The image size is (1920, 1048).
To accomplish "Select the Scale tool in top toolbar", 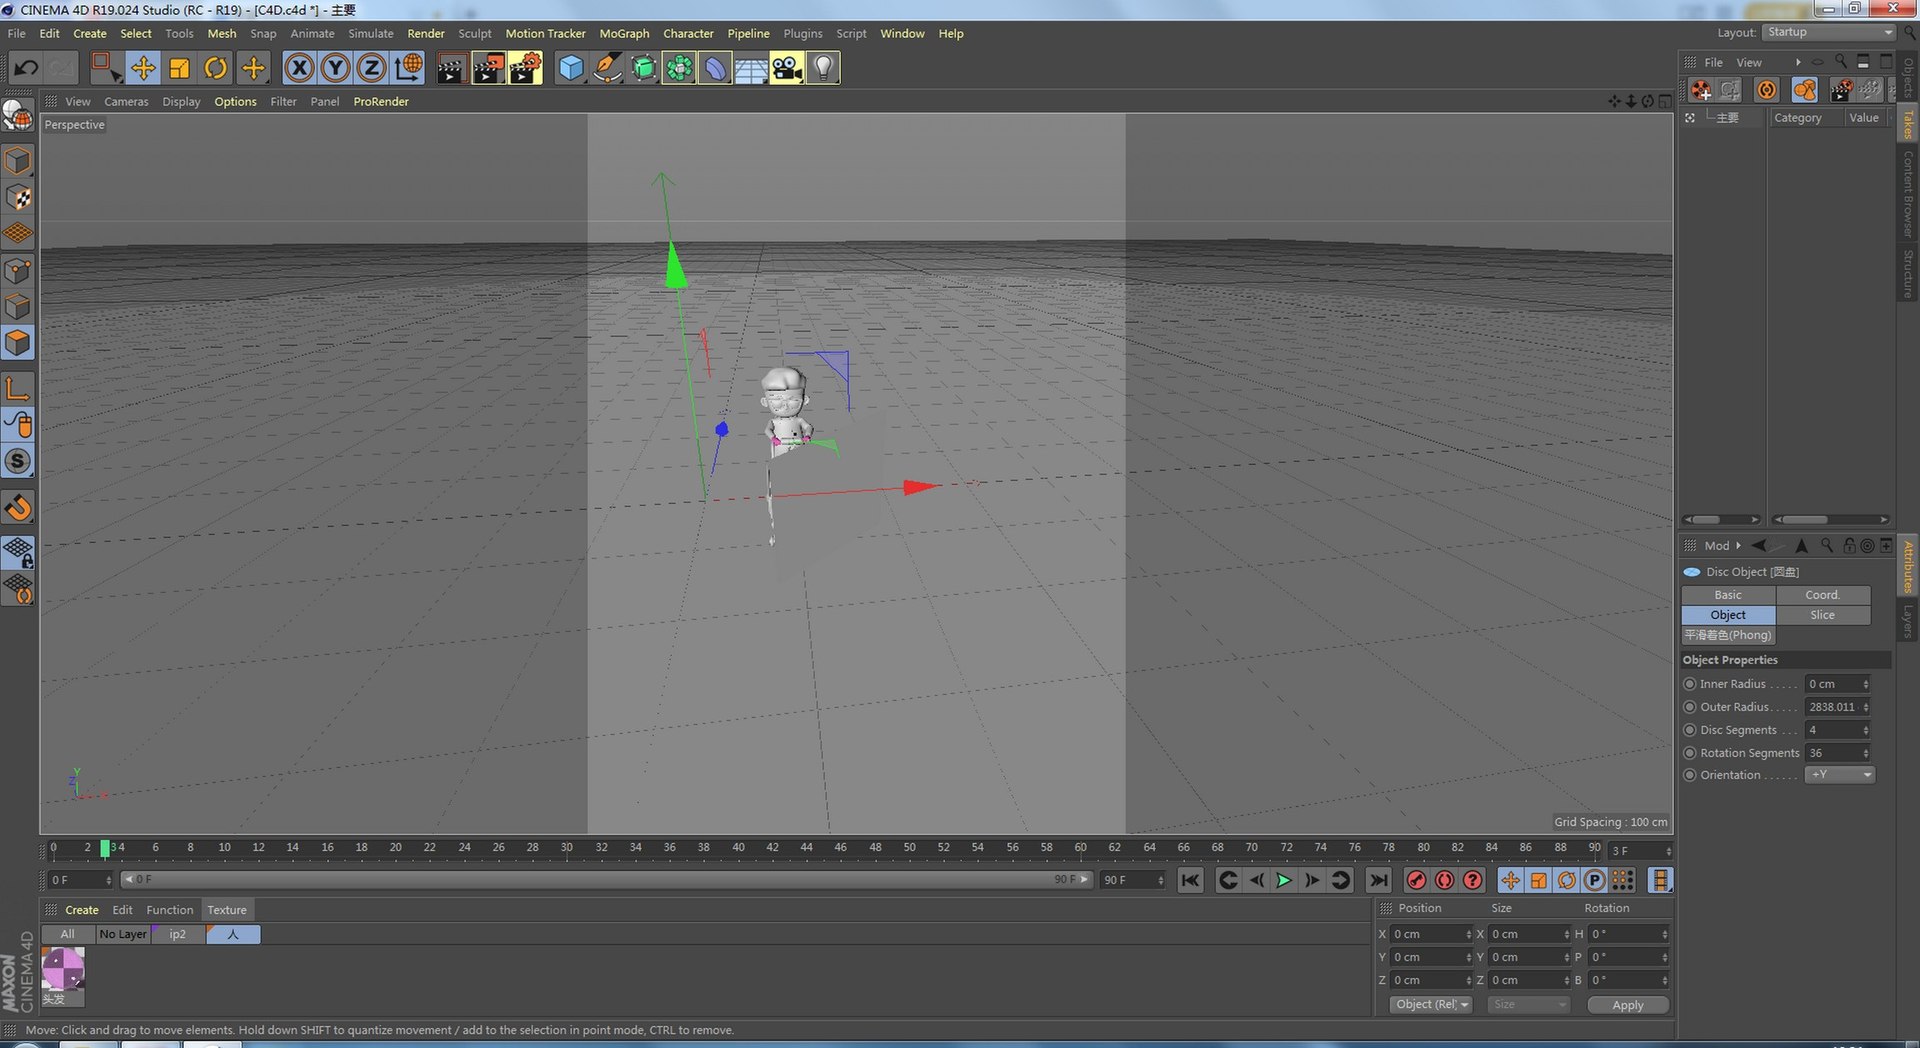I will (x=180, y=68).
